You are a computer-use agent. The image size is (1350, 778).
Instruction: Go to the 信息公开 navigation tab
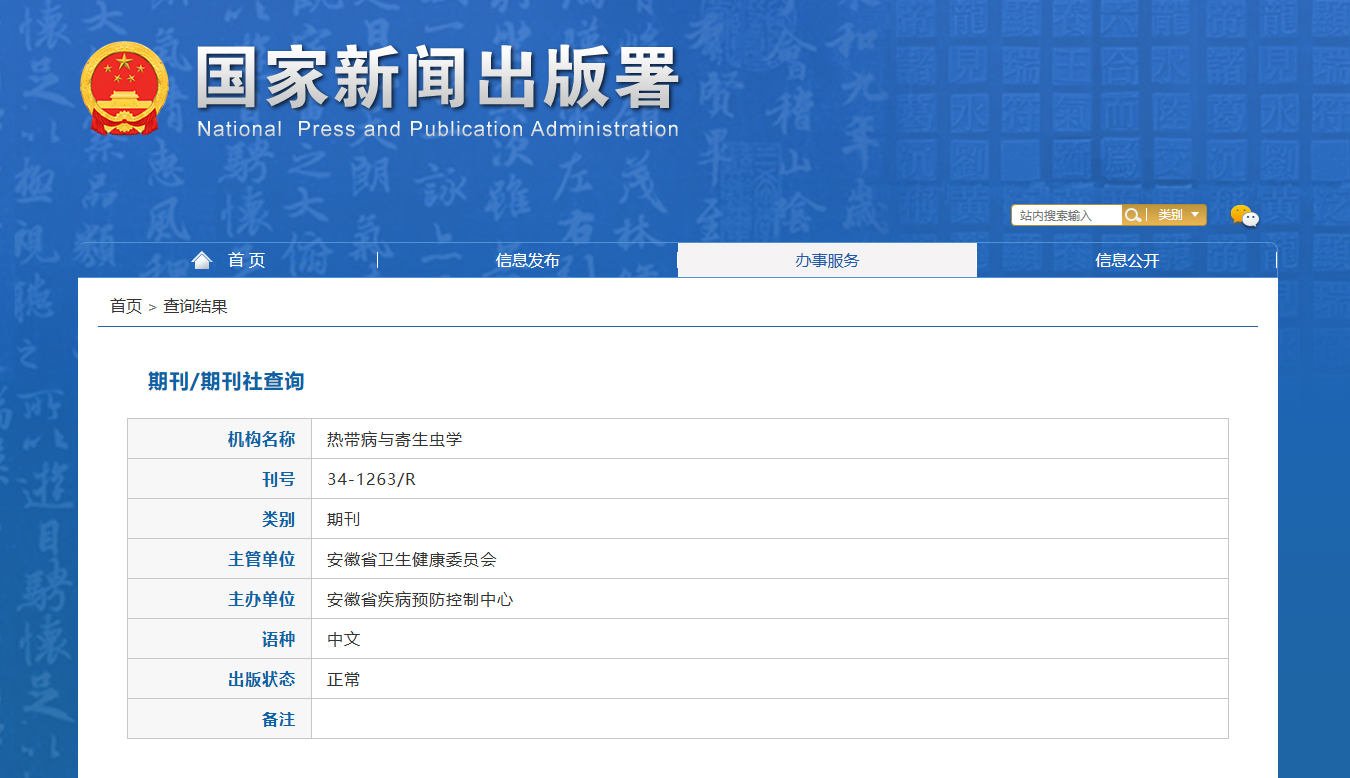[x=1127, y=260]
